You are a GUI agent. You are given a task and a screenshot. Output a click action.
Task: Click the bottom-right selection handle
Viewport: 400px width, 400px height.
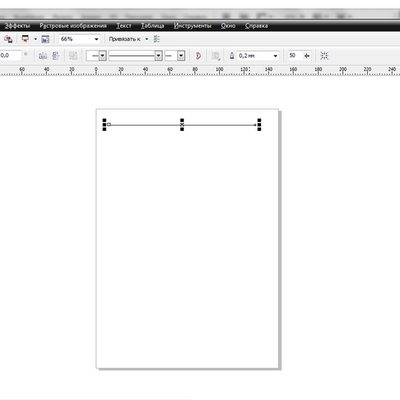259,129
